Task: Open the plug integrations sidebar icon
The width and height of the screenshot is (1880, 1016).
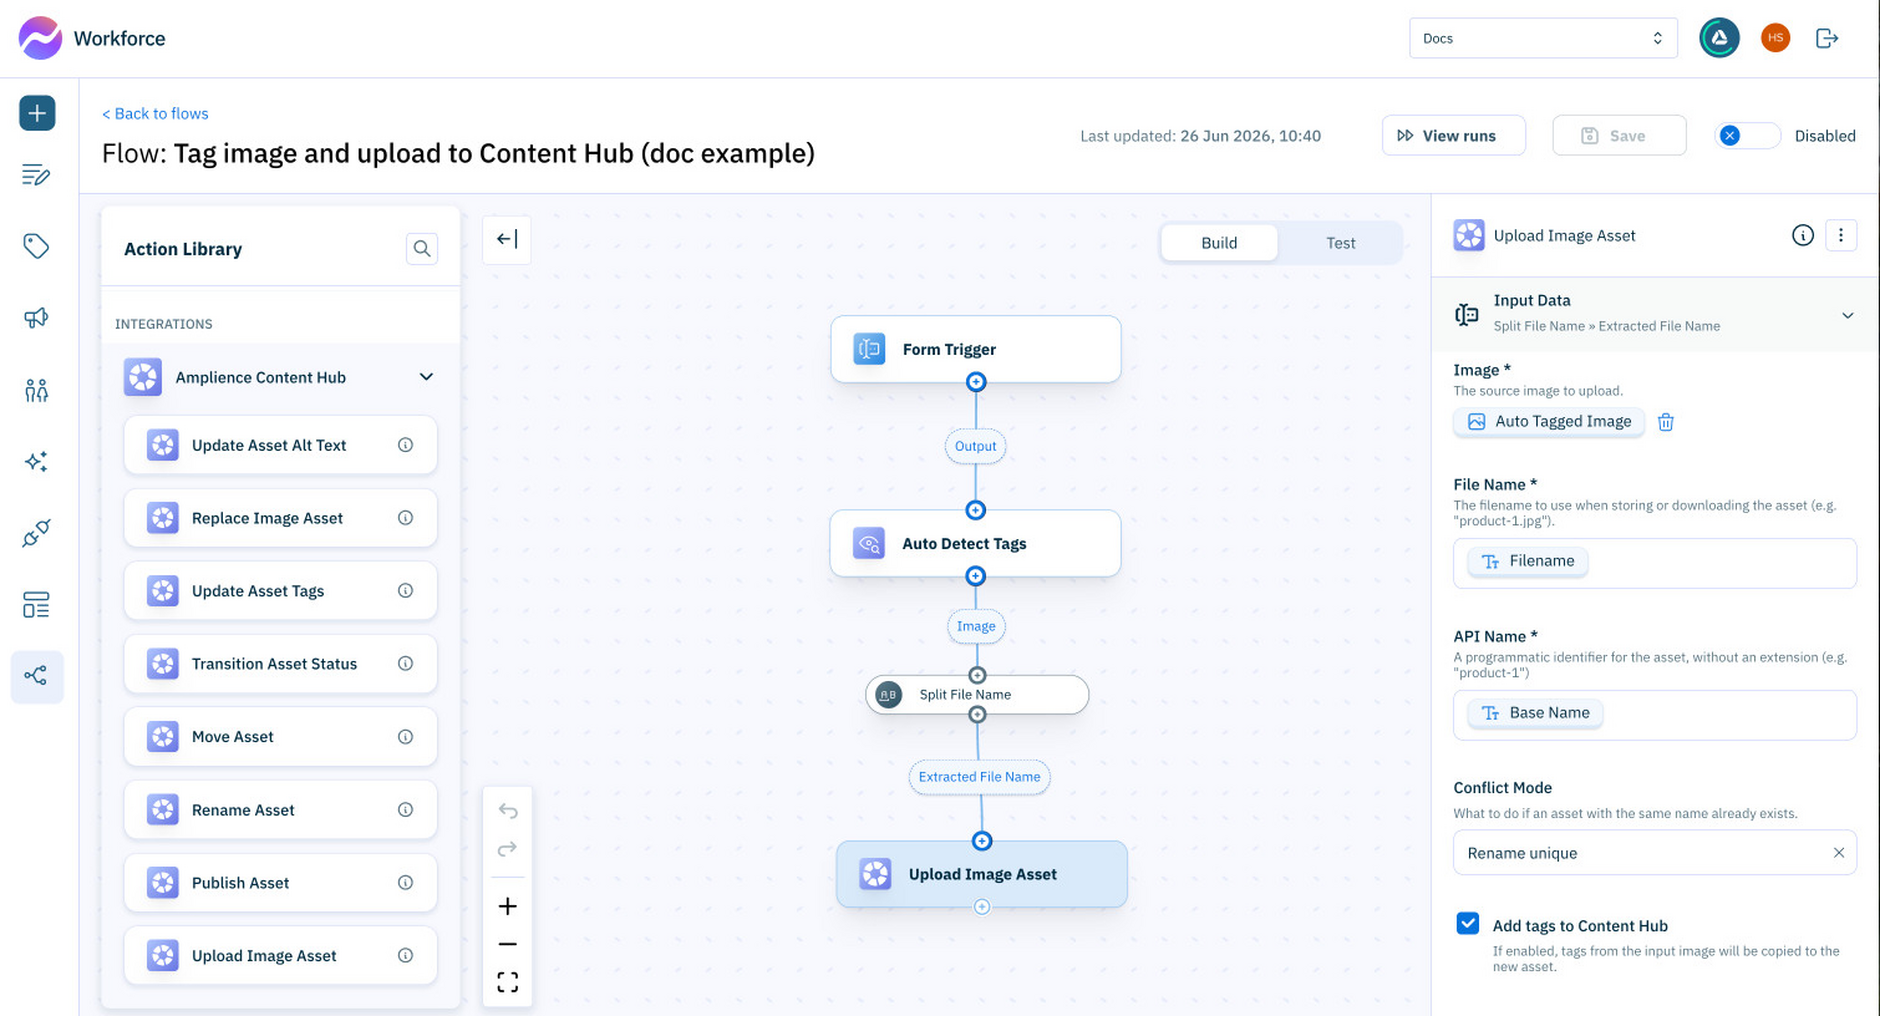Action: coord(36,533)
